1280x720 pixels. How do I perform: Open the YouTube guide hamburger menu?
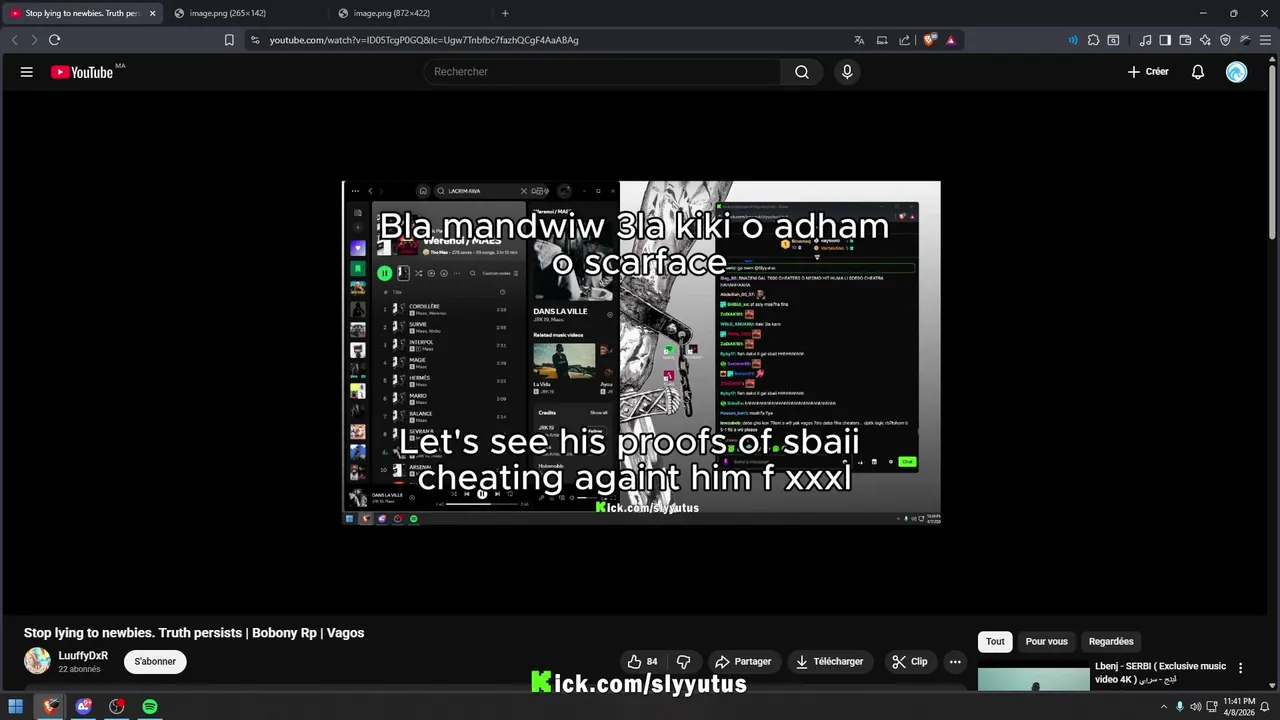click(x=27, y=72)
